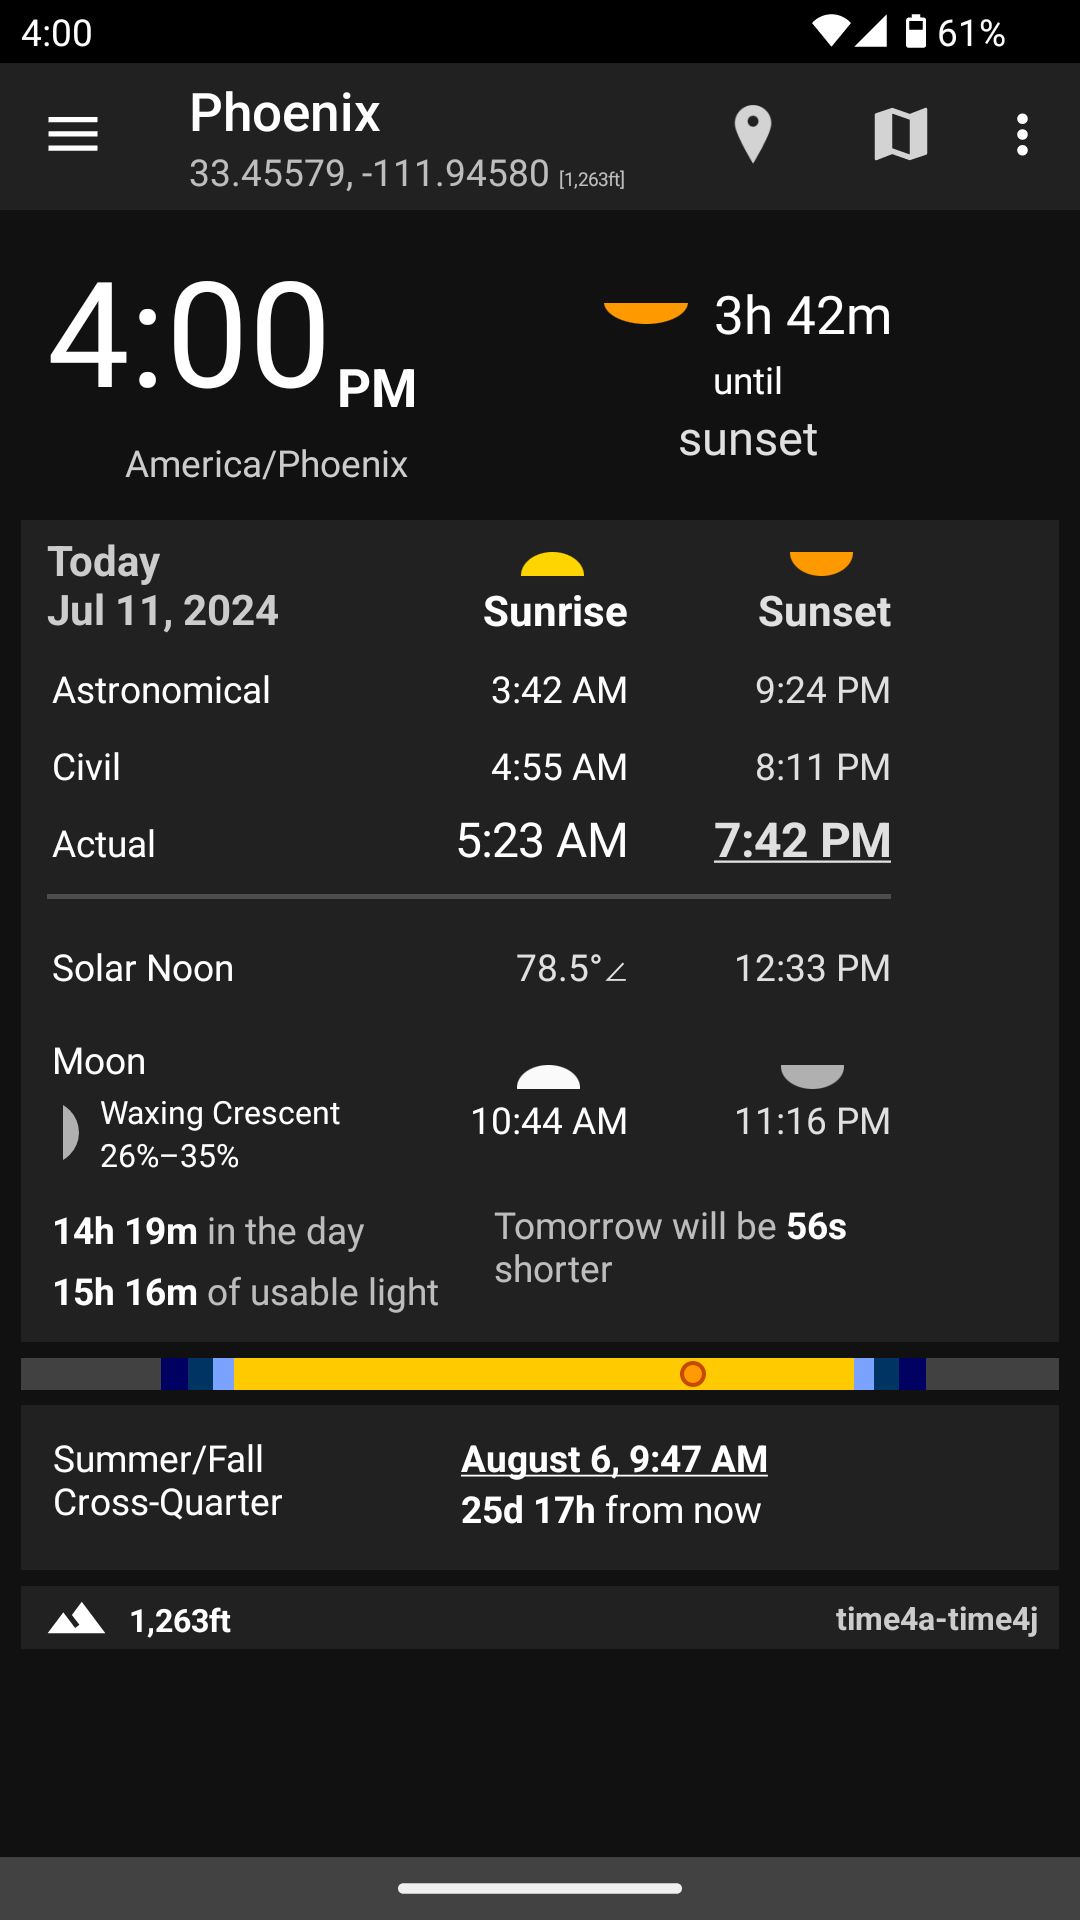
Task: Open the map view icon
Action: click(900, 134)
